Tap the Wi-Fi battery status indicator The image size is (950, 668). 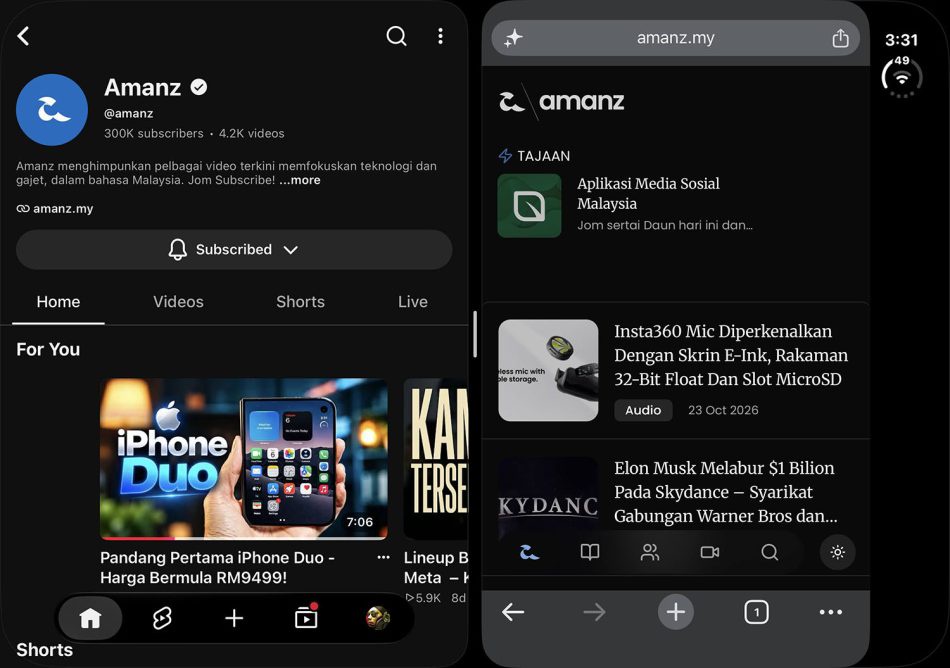pyautogui.click(x=902, y=76)
